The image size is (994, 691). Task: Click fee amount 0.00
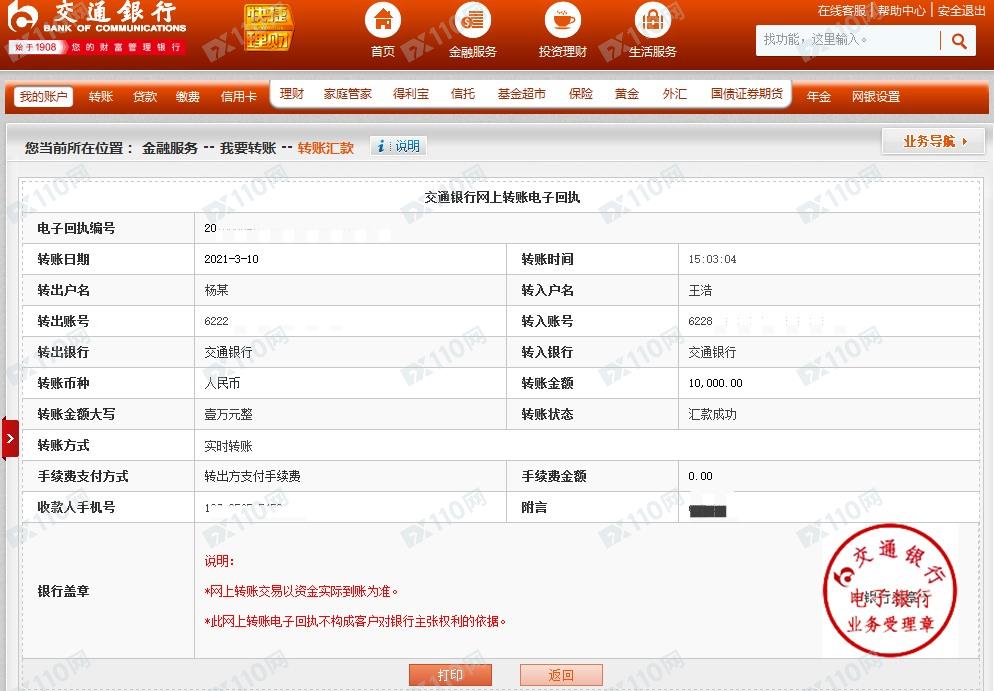700,476
